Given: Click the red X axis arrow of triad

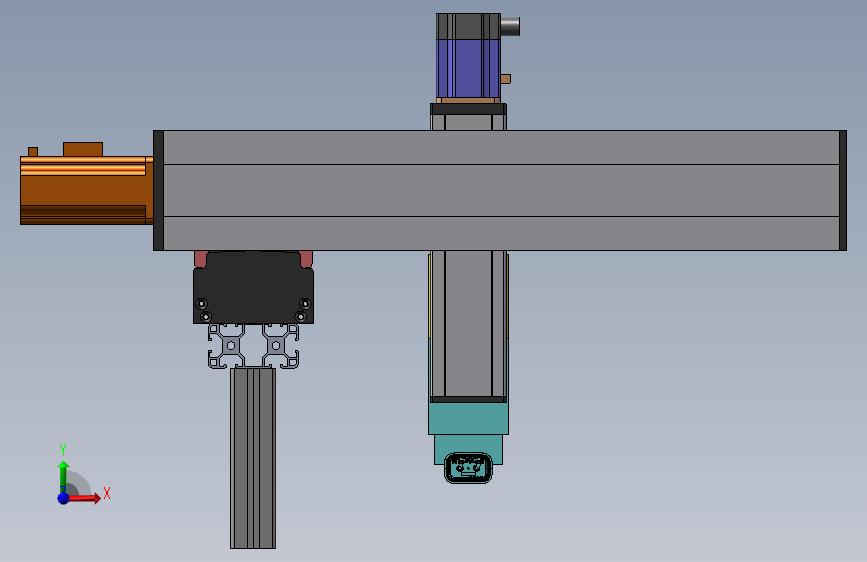Looking at the screenshot, I should pyautogui.click(x=86, y=498).
